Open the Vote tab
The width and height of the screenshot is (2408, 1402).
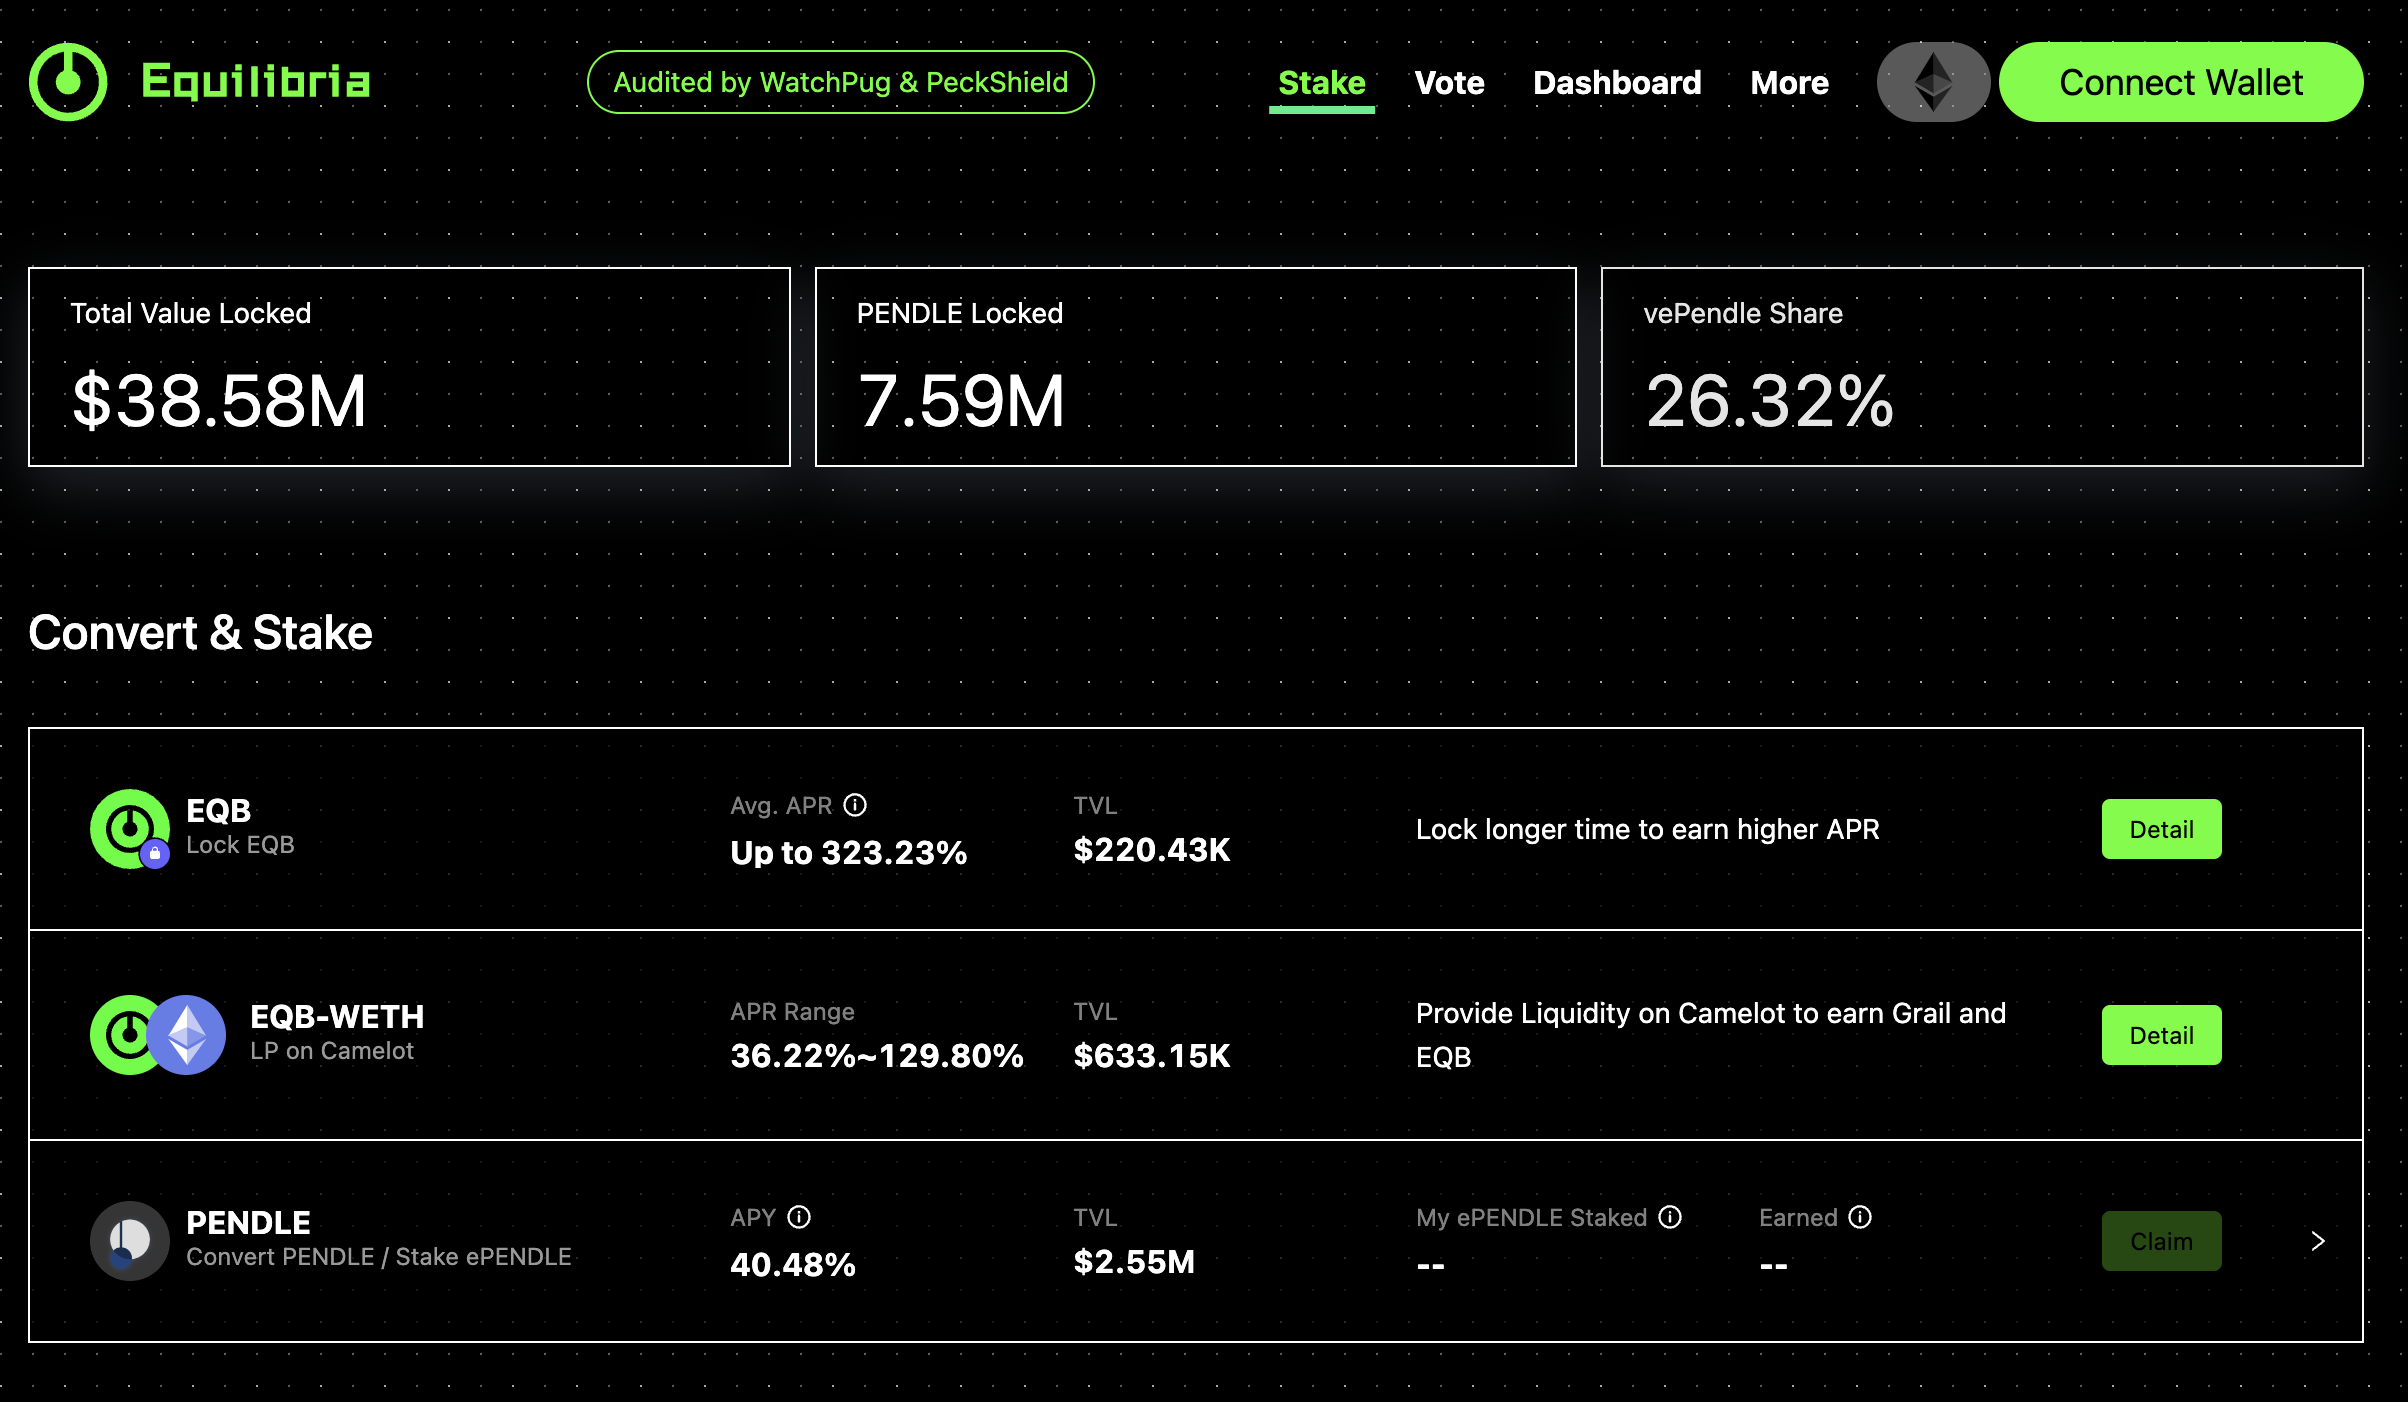point(1449,83)
